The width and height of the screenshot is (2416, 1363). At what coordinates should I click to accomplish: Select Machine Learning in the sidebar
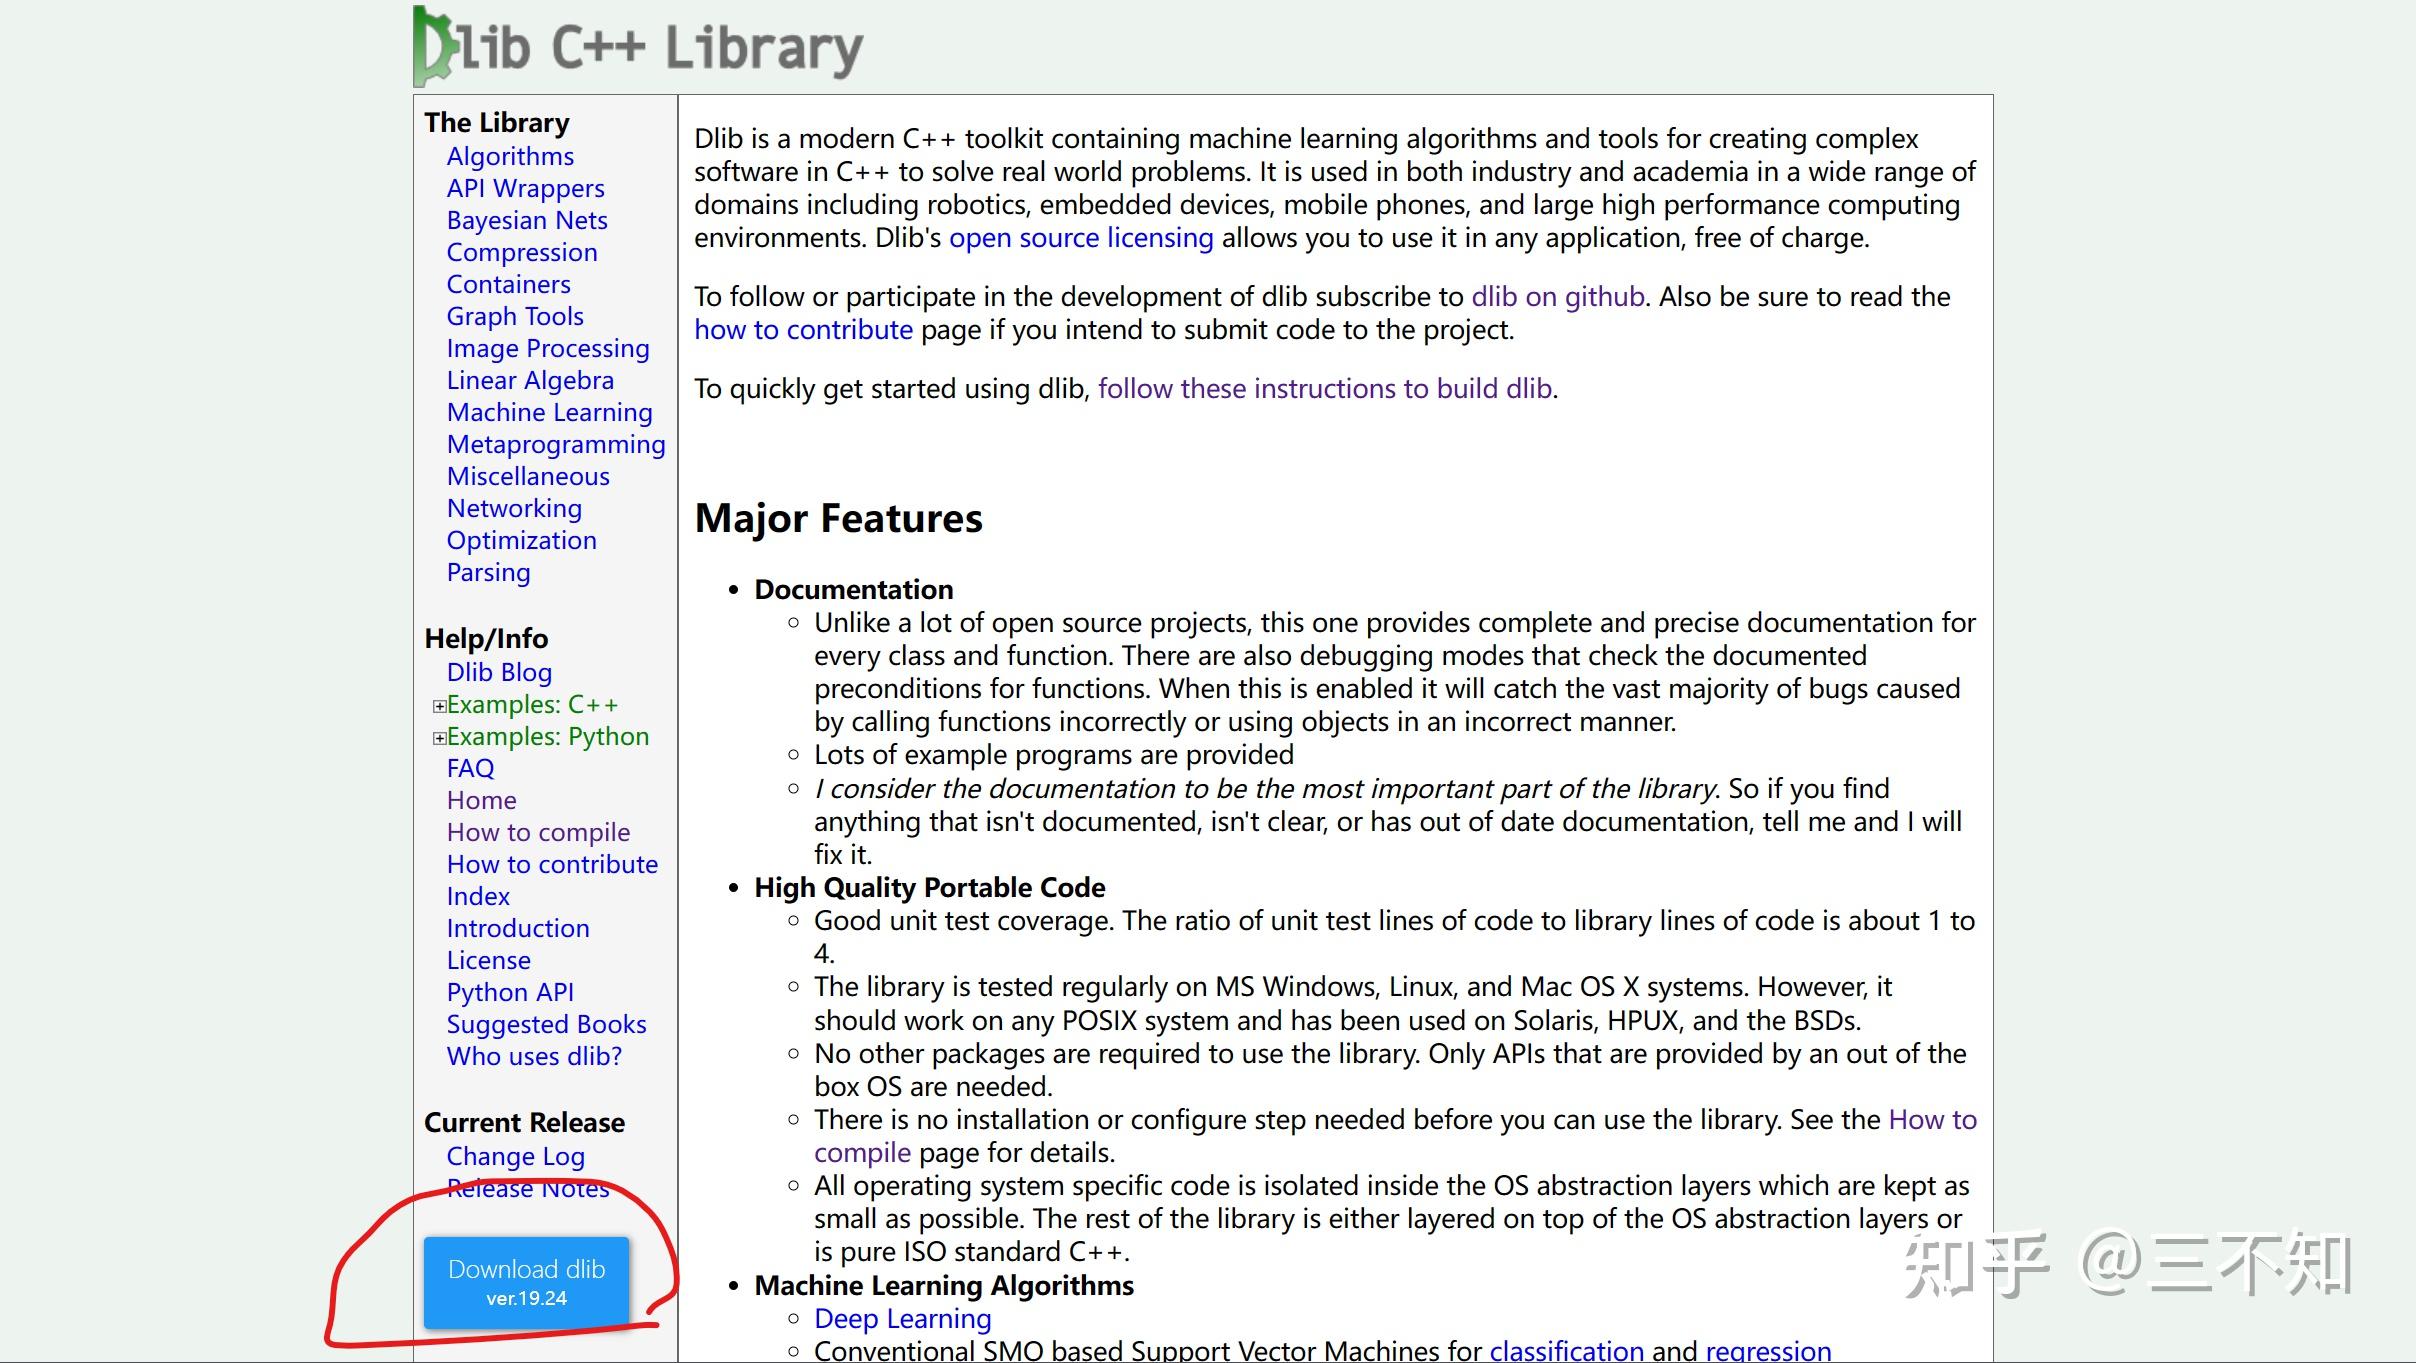[549, 412]
